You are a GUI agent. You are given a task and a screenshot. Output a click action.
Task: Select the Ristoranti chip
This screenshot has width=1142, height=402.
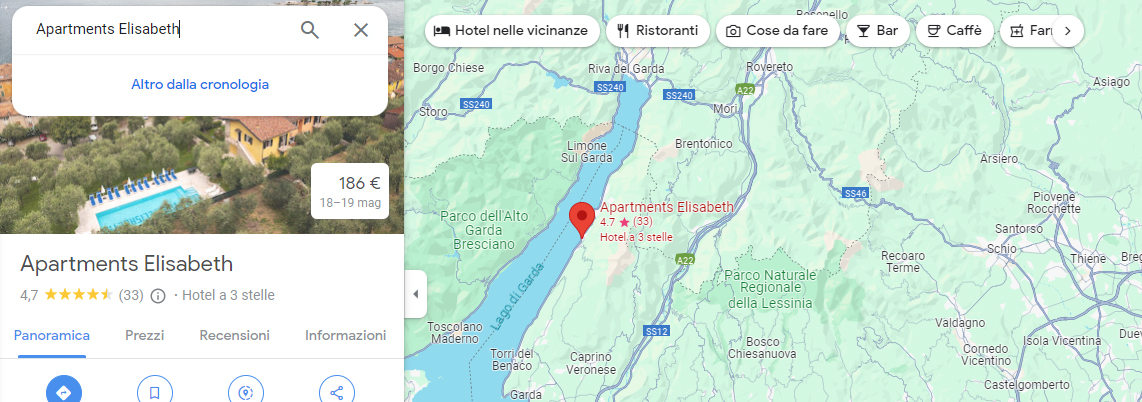(x=658, y=31)
